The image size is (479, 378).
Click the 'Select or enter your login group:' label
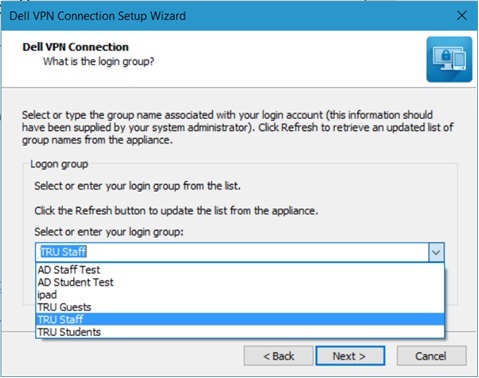pyautogui.click(x=109, y=232)
